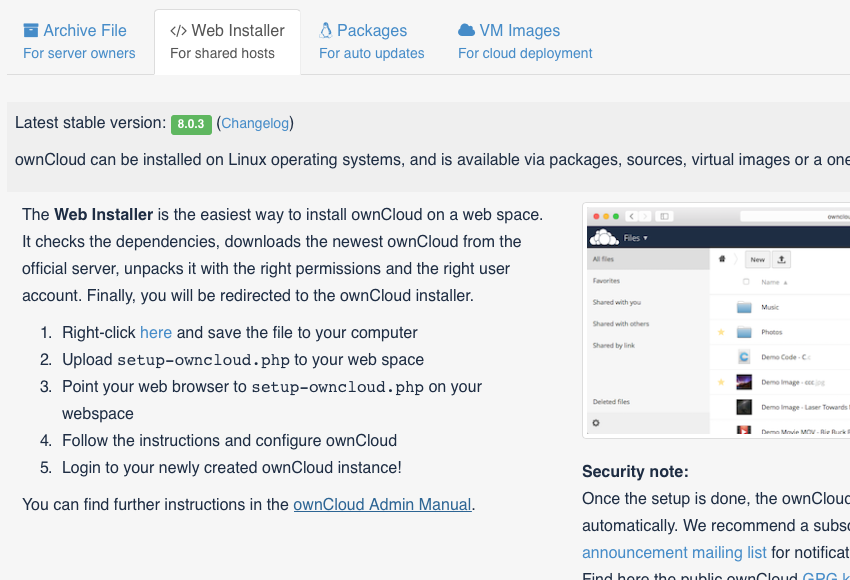Image resolution: width=850 pixels, height=580 pixels.
Task: Click 'Login to your newly created ownCloud instance!'
Action: (231, 467)
